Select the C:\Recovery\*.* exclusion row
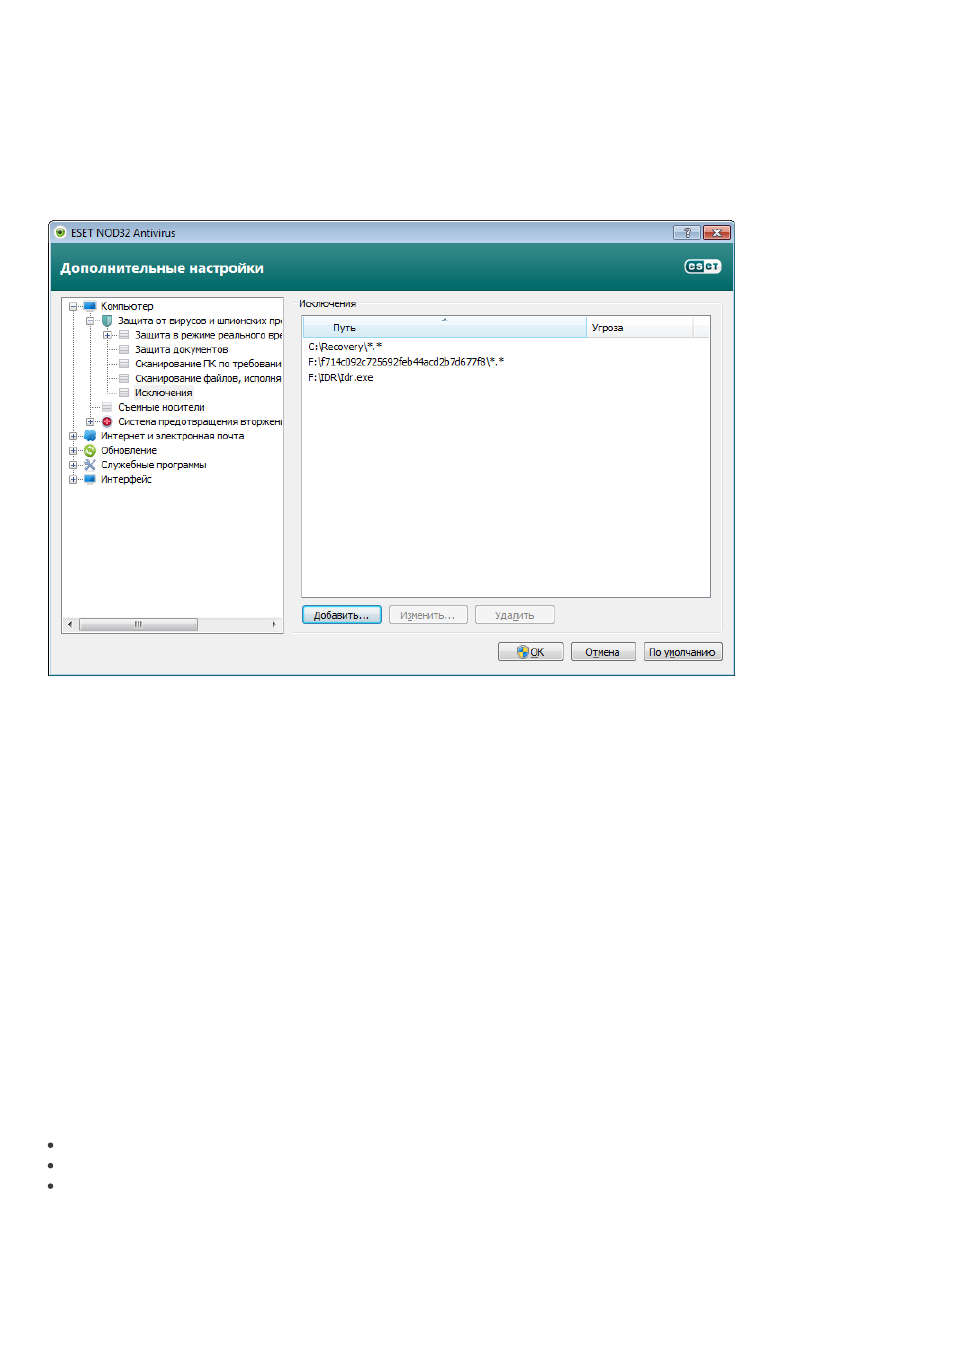This screenshot has height=1350, width=954. [506, 347]
